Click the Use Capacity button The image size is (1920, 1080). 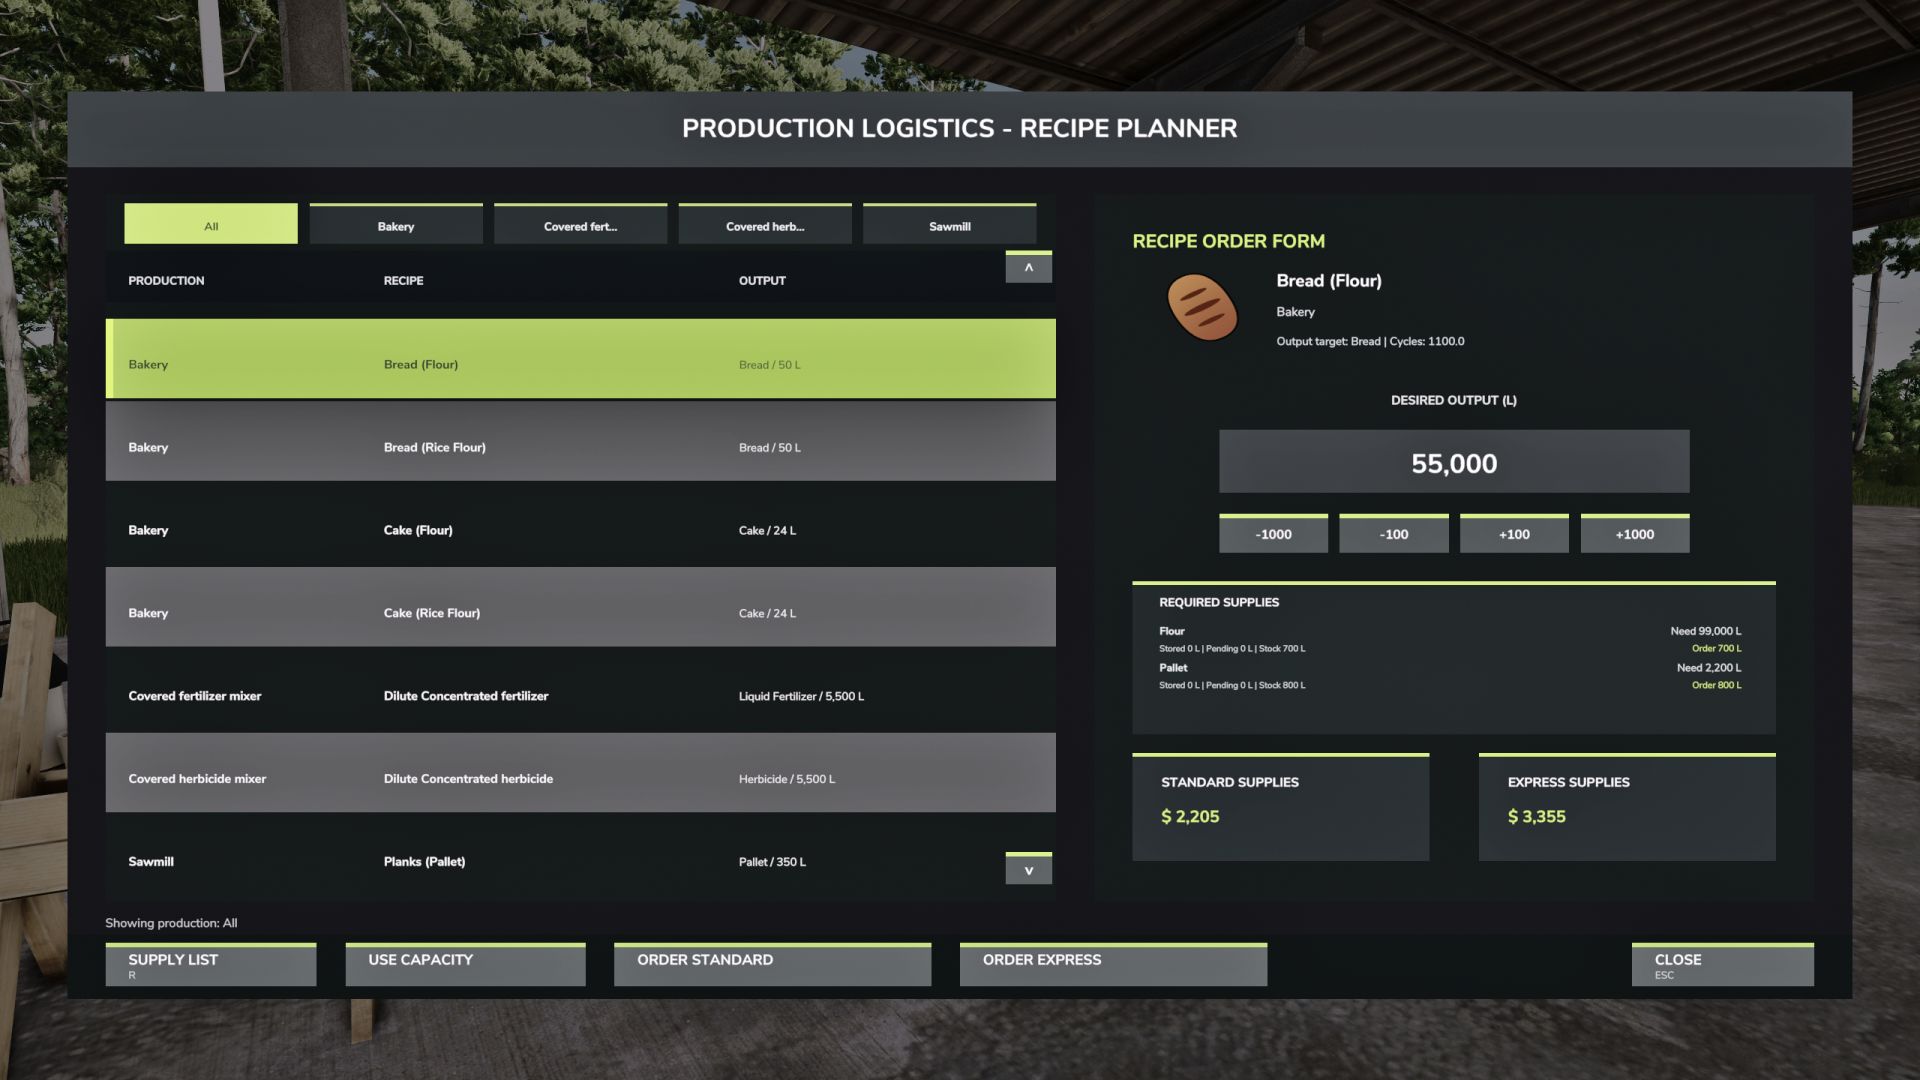coord(465,964)
